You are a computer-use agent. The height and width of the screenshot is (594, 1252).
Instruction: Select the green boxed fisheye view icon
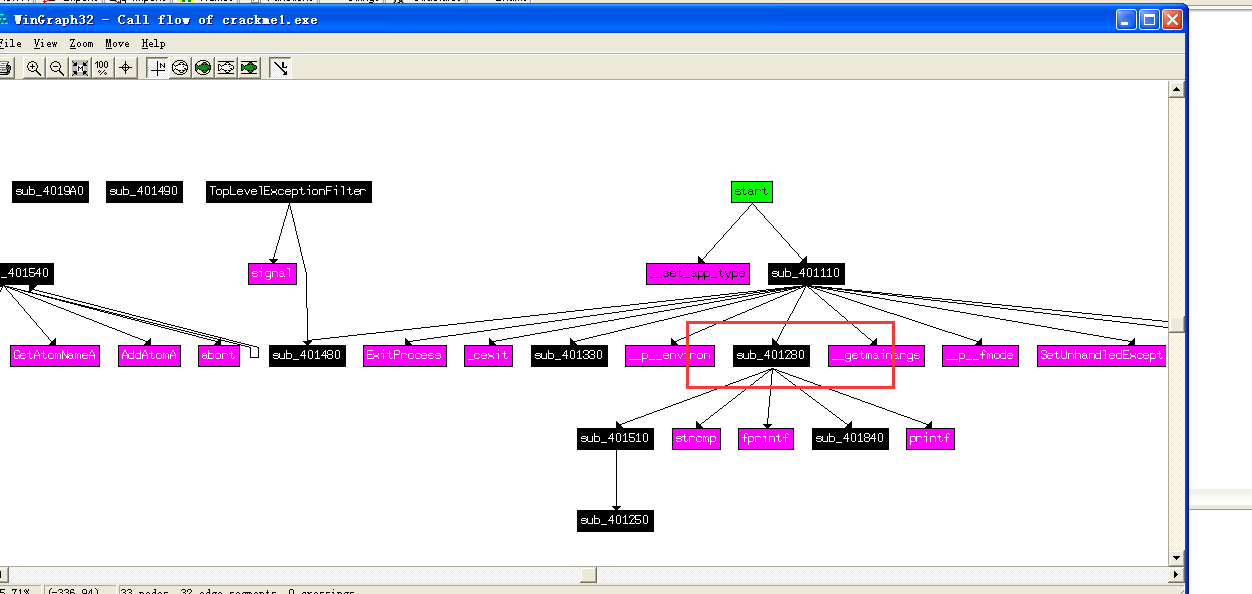pos(249,68)
